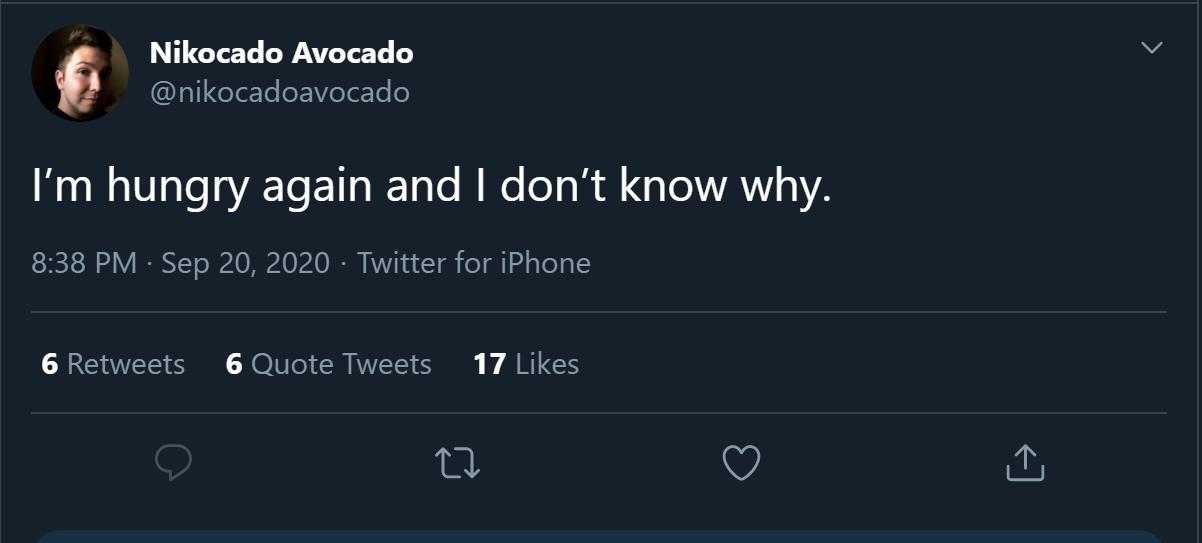
Task: Click the word Likes in the stats row
Action: [547, 364]
